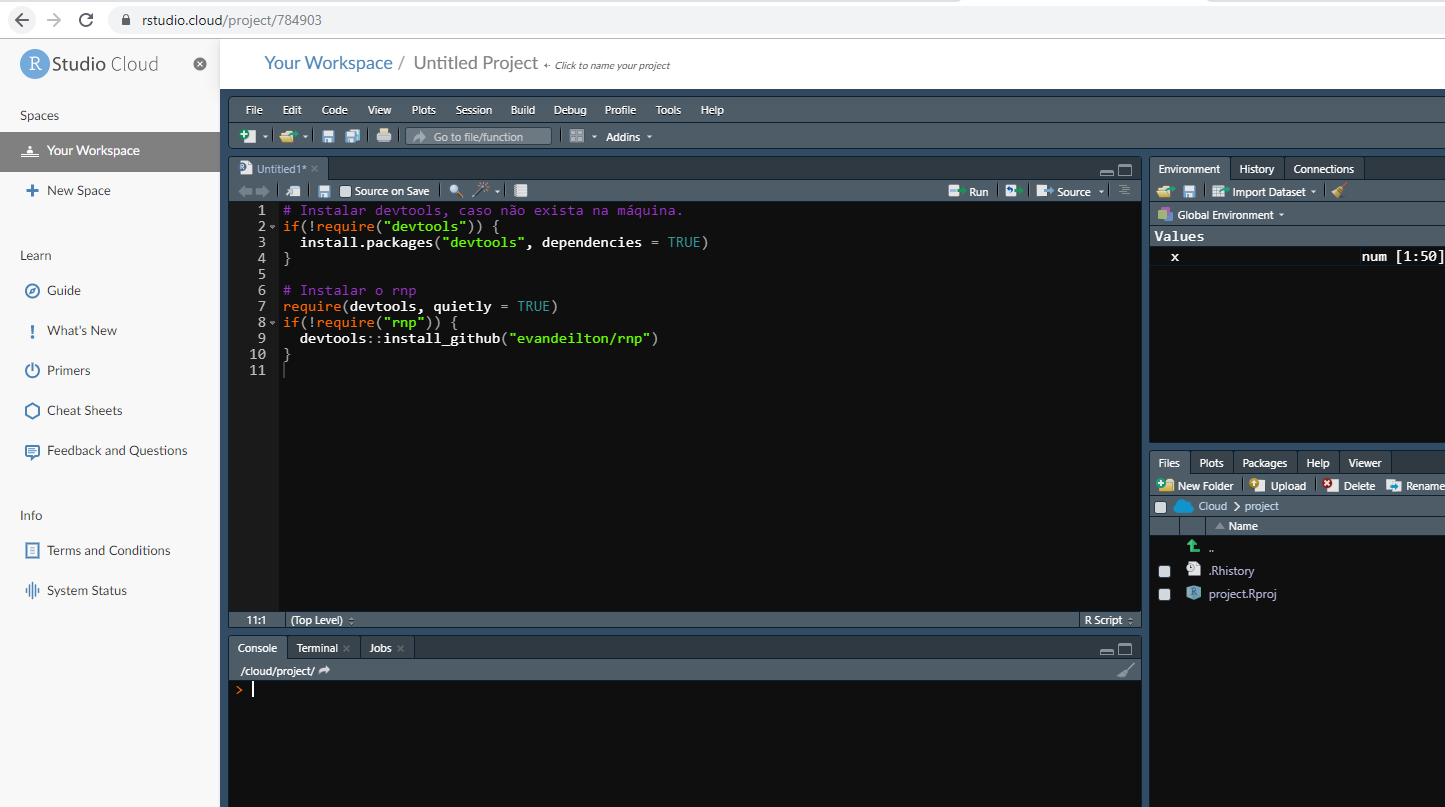Clear environment objects with the broom icon
The image size is (1445, 807).
1339,191
